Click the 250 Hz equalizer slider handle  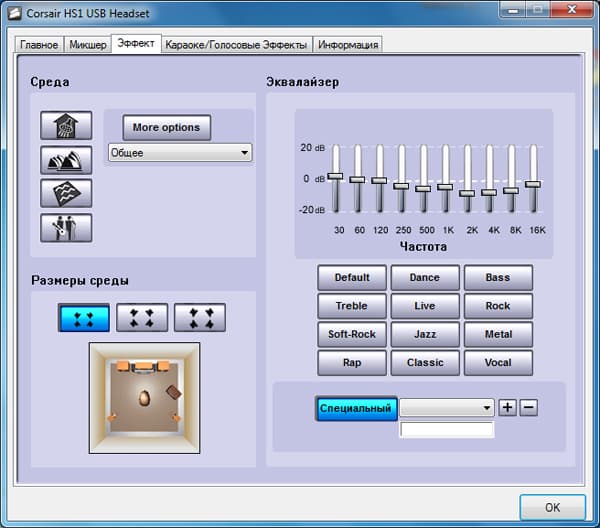click(401, 186)
